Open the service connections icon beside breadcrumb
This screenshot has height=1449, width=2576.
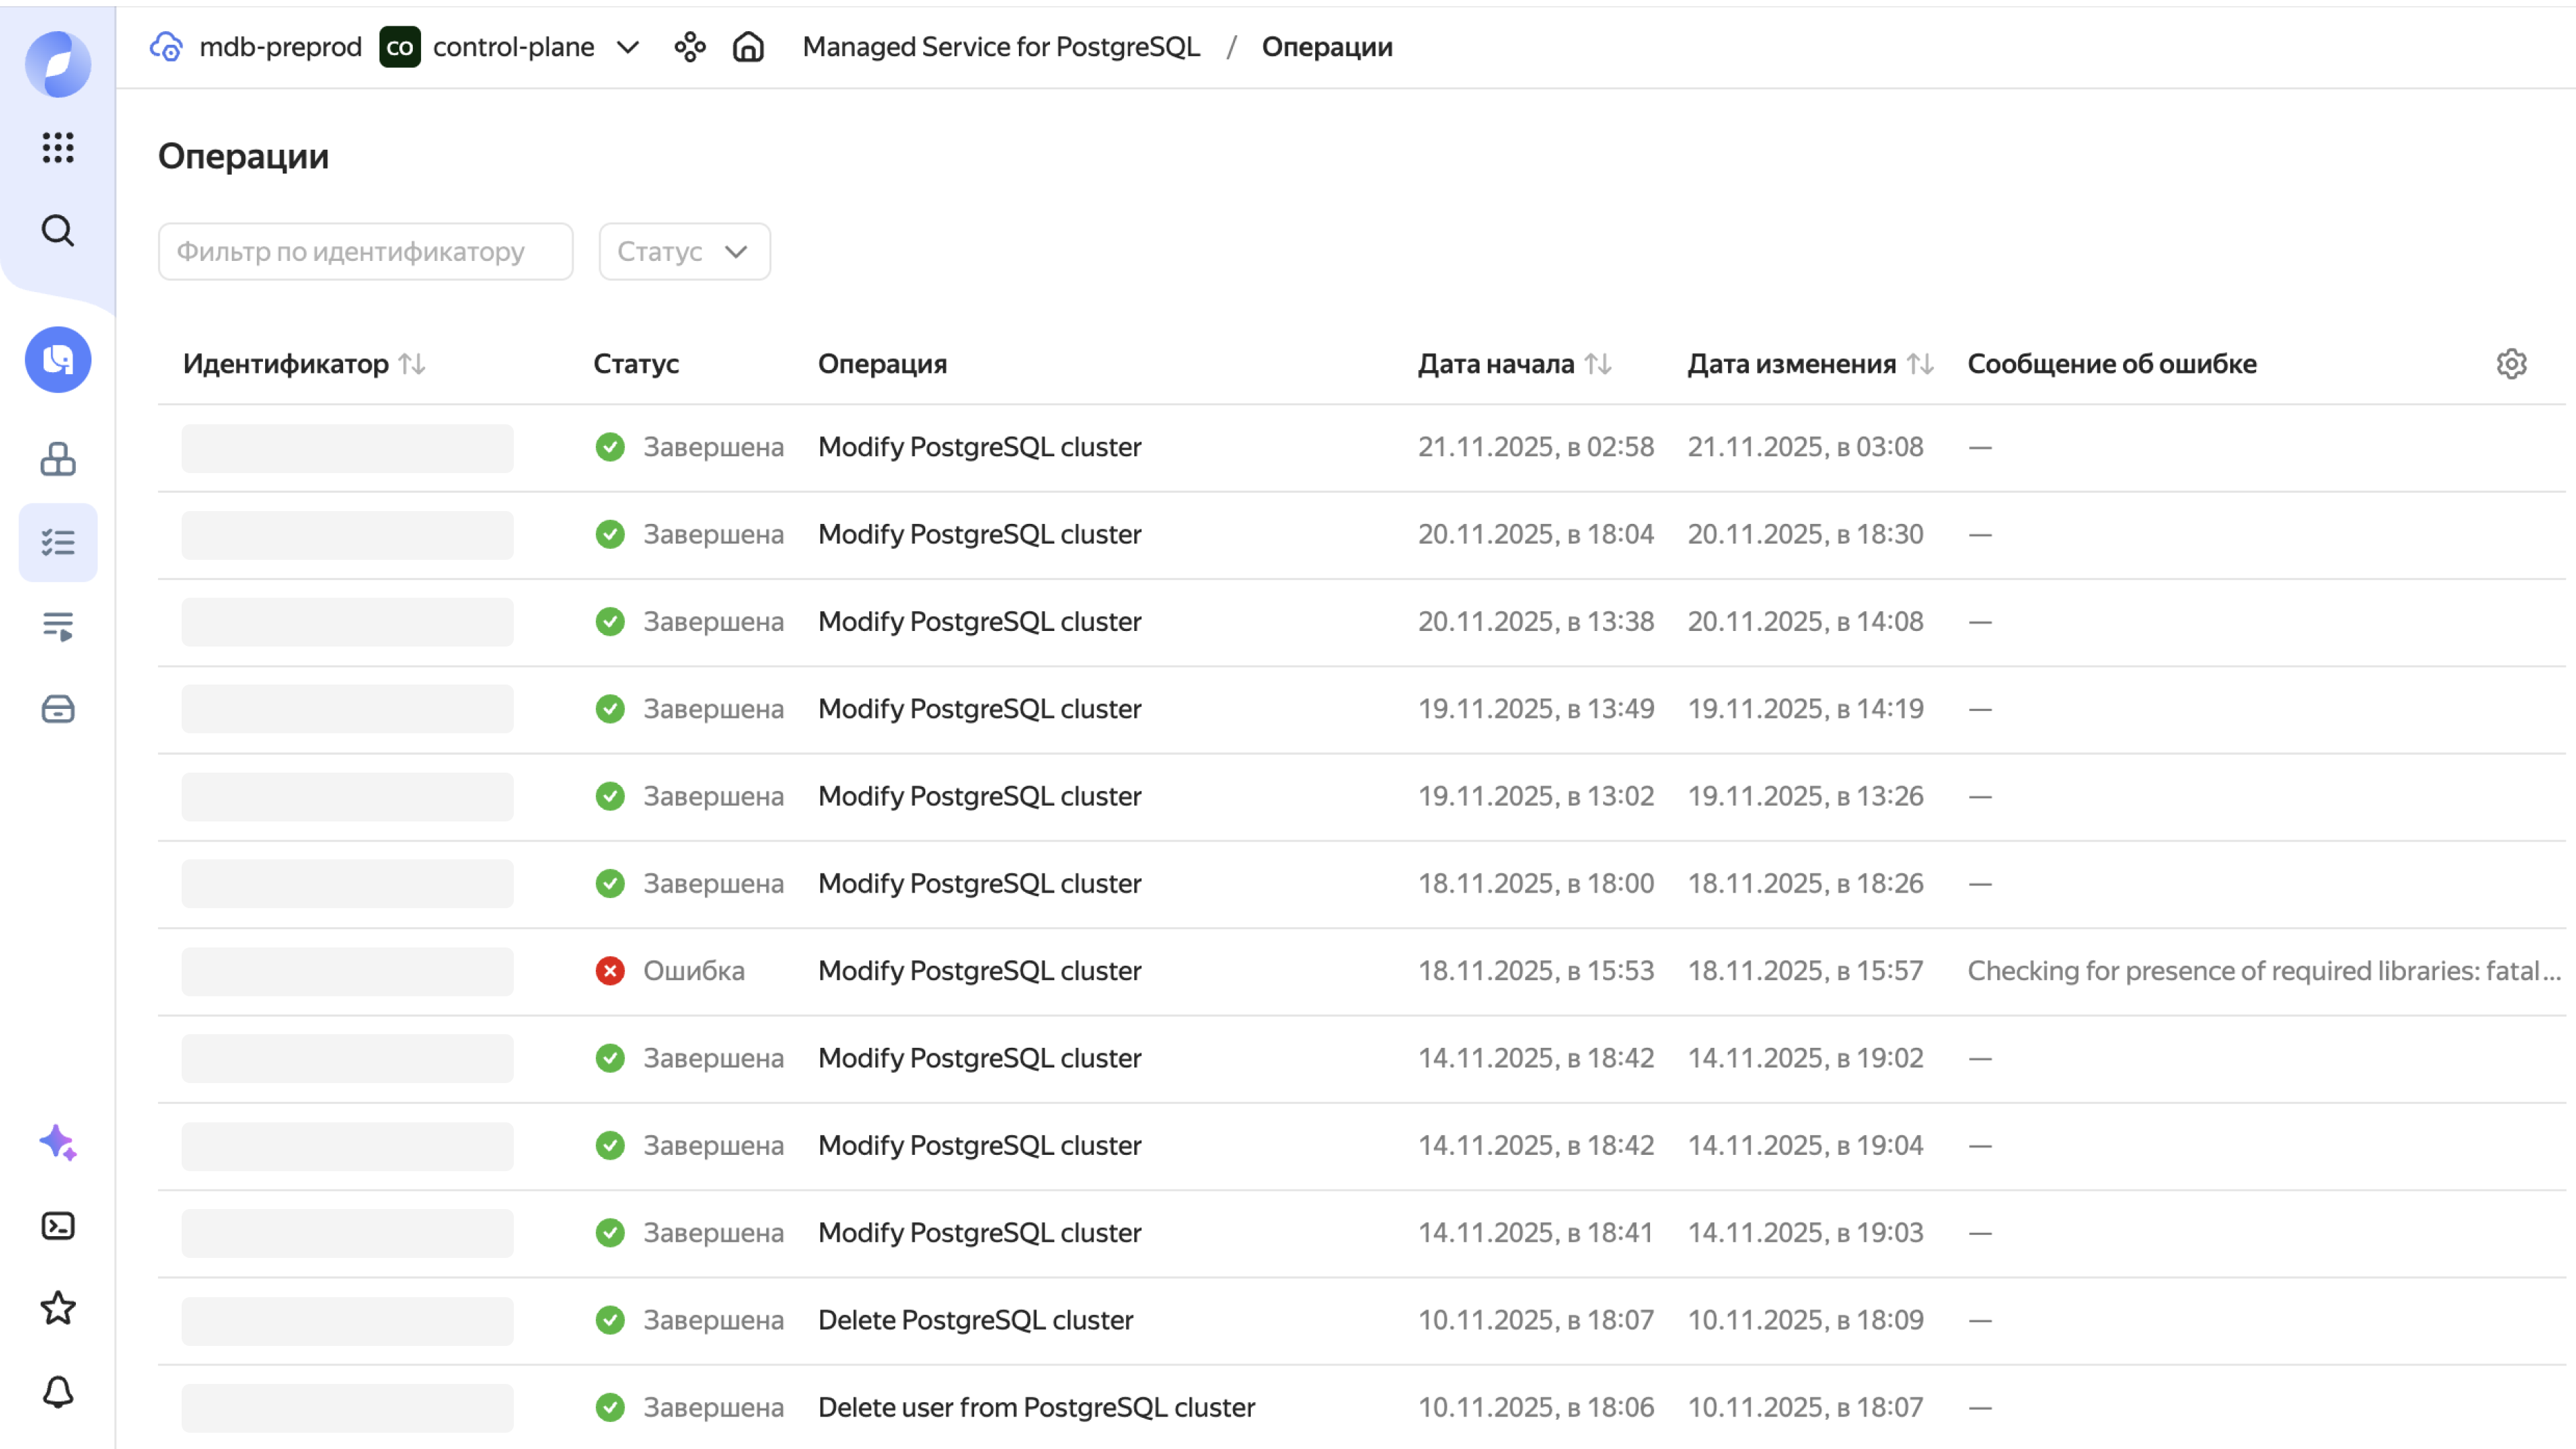coord(690,46)
